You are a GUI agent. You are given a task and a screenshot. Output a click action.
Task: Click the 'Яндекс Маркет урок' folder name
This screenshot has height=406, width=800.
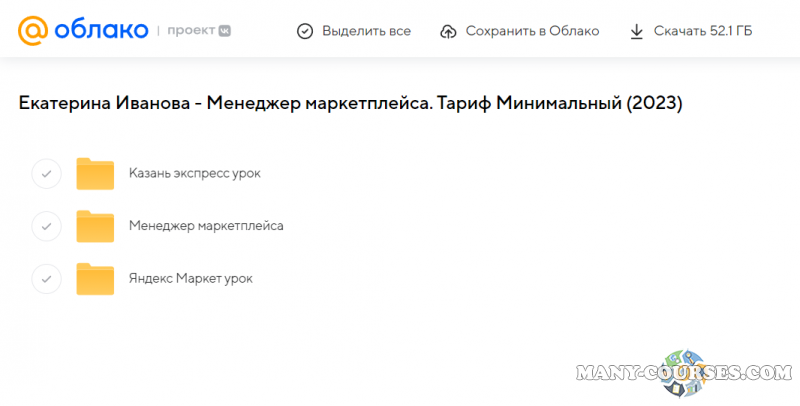pyautogui.click(x=190, y=278)
